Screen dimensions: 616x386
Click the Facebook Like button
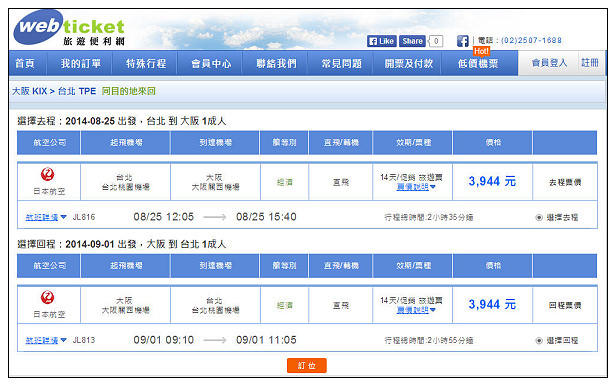(381, 41)
